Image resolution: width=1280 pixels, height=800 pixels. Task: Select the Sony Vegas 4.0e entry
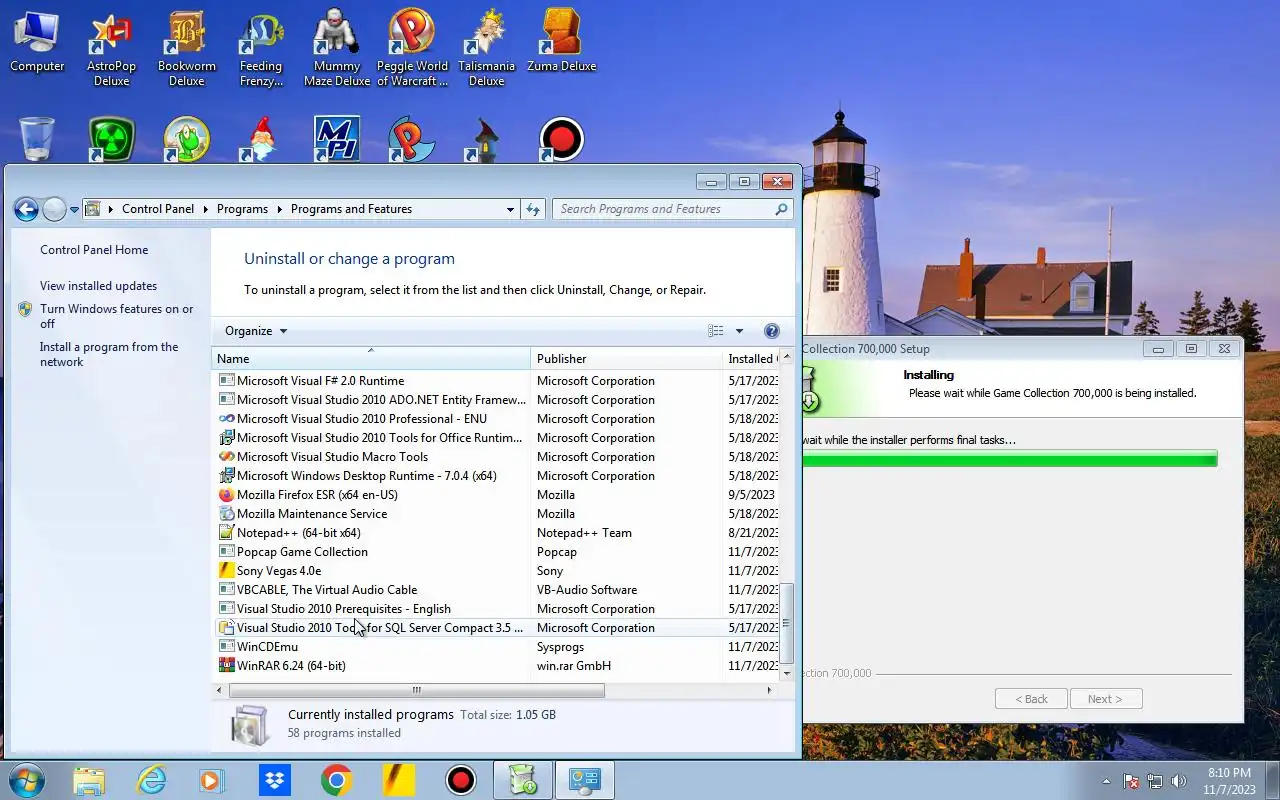[497, 571]
